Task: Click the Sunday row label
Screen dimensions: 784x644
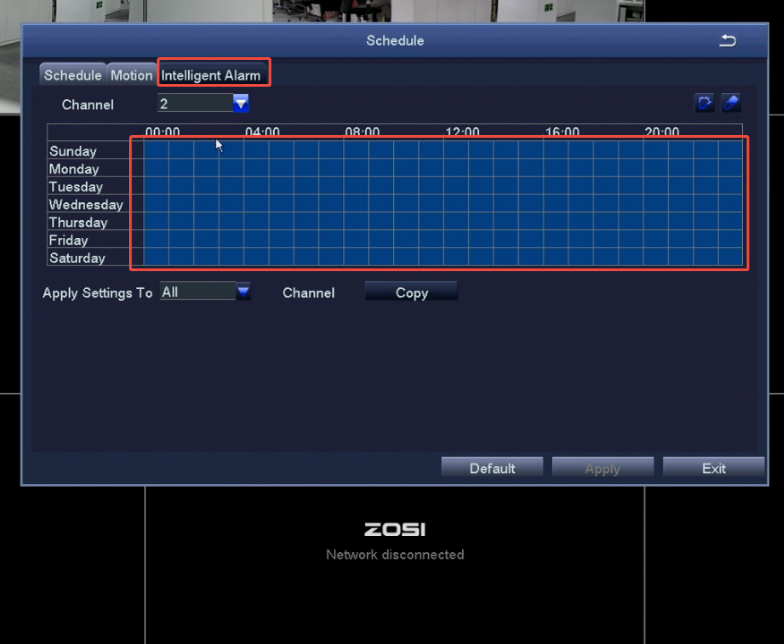Action: tap(73, 151)
